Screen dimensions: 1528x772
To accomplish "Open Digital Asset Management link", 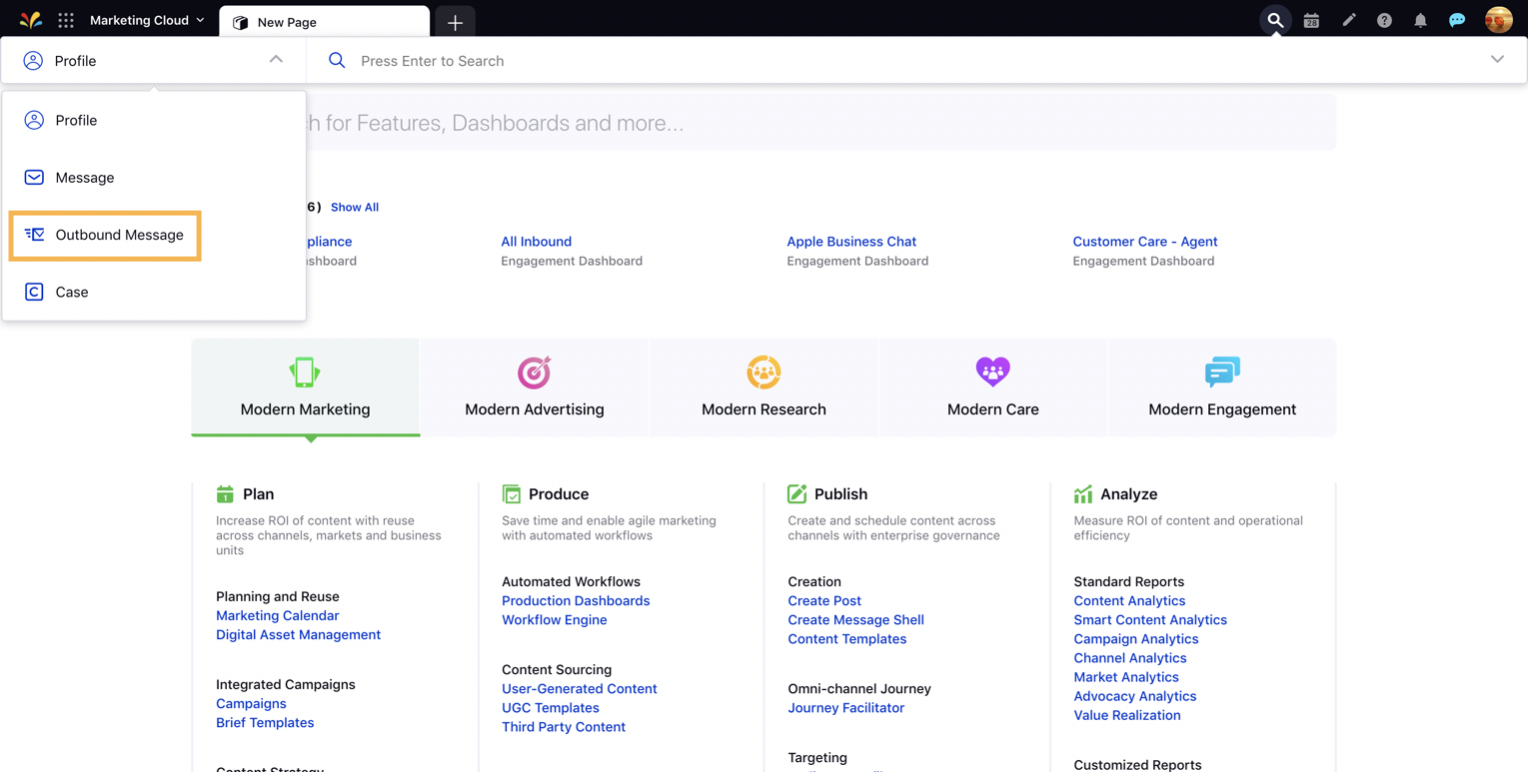I will [x=298, y=635].
